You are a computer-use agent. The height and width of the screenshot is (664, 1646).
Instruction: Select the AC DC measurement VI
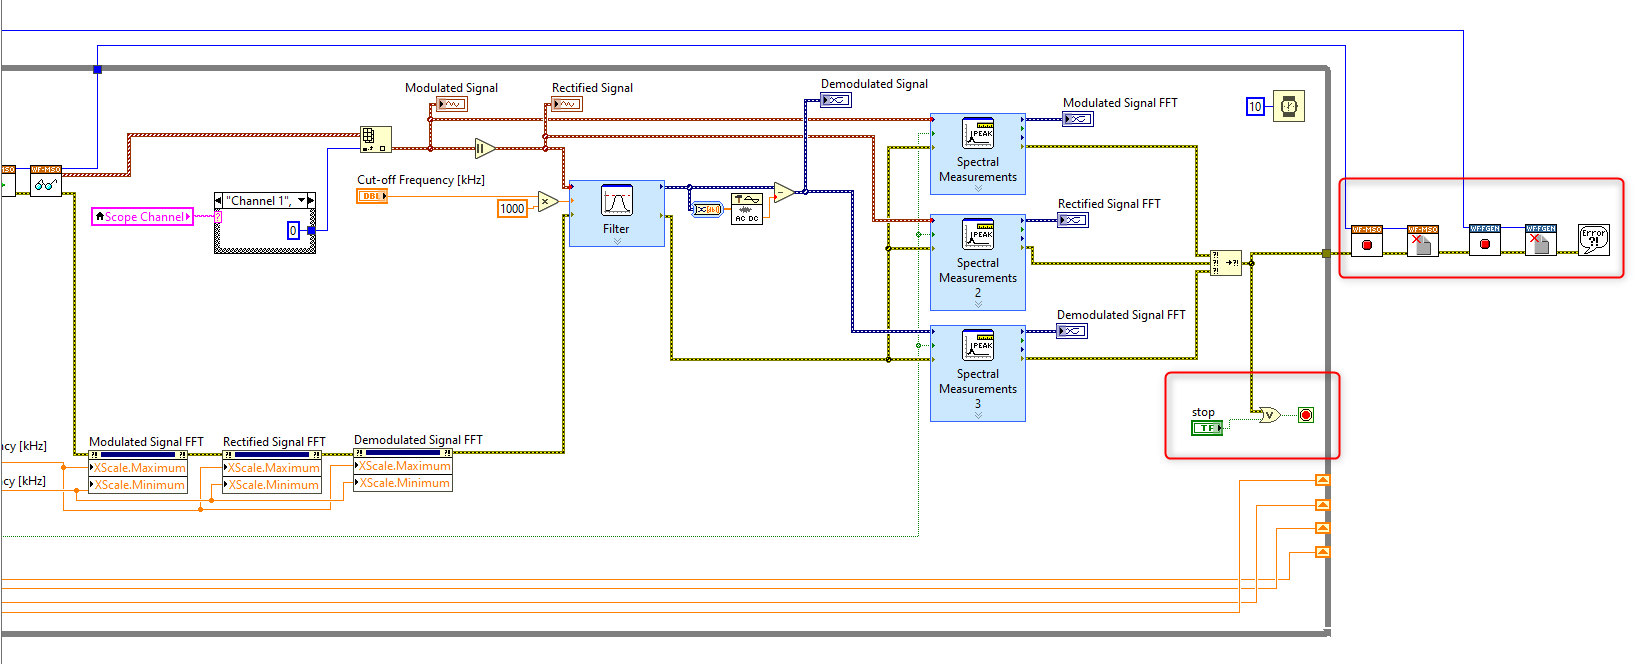(x=747, y=209)
